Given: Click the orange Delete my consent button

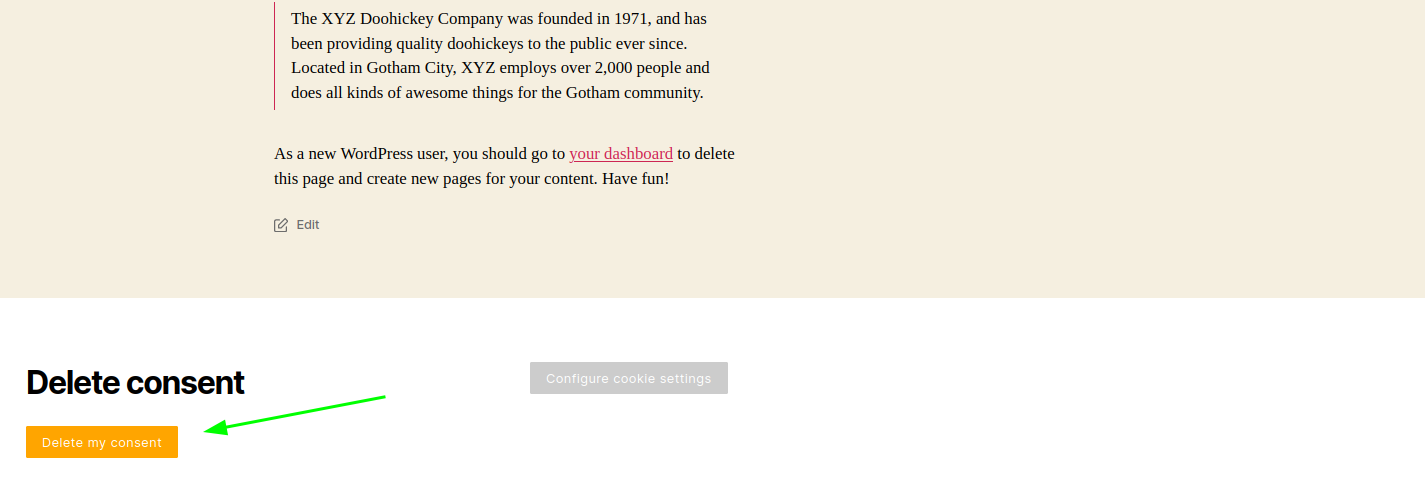Looking at the screenshot, I should coord(102,442).
